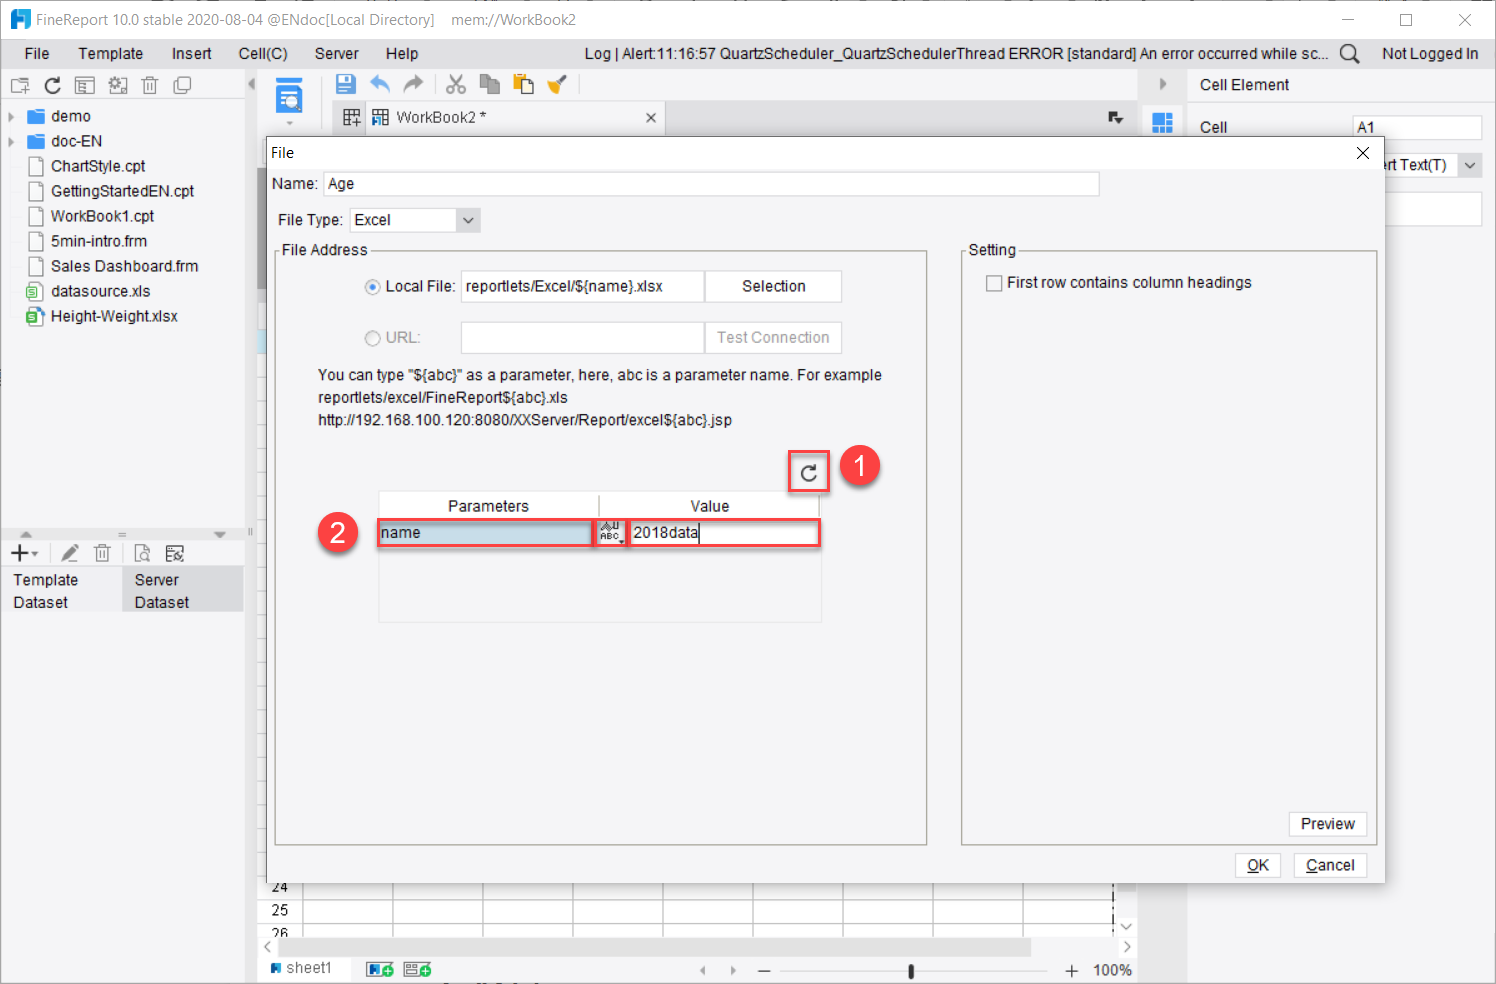Click the parameter type icon beside name
This screenshot has width=1496, height=984.
tap(610, 533)
